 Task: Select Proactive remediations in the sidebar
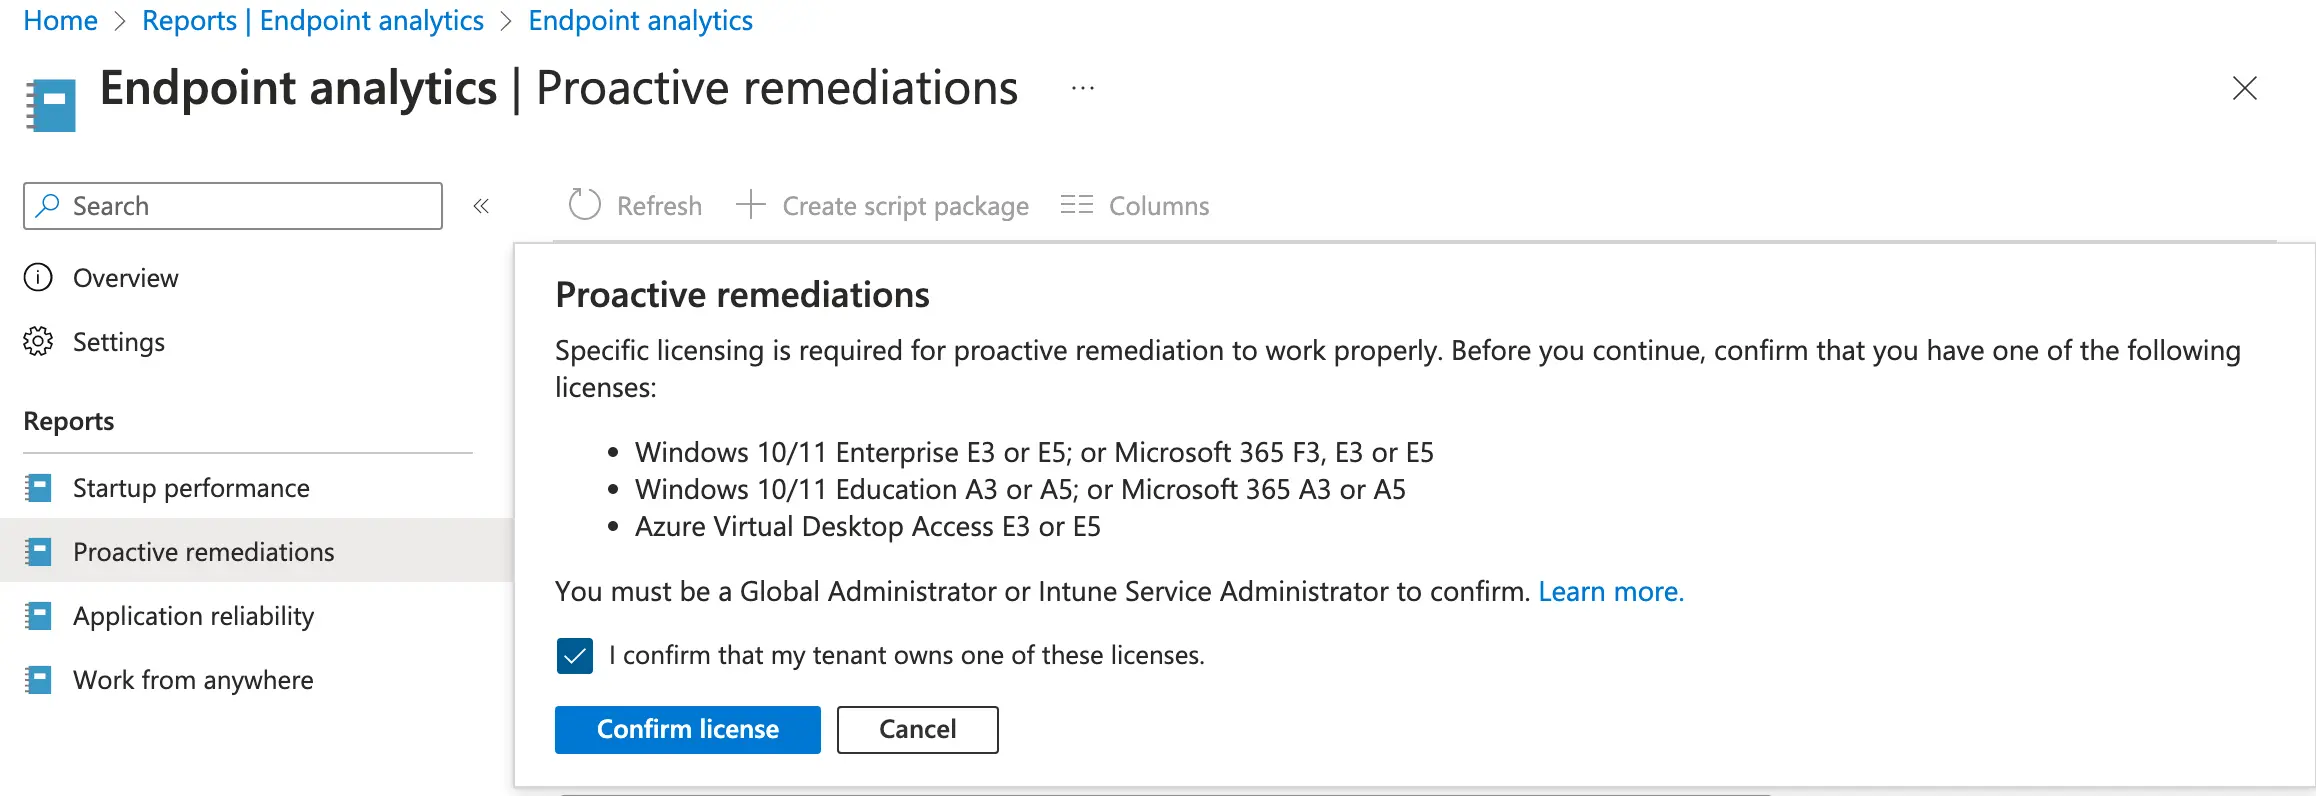203,552
